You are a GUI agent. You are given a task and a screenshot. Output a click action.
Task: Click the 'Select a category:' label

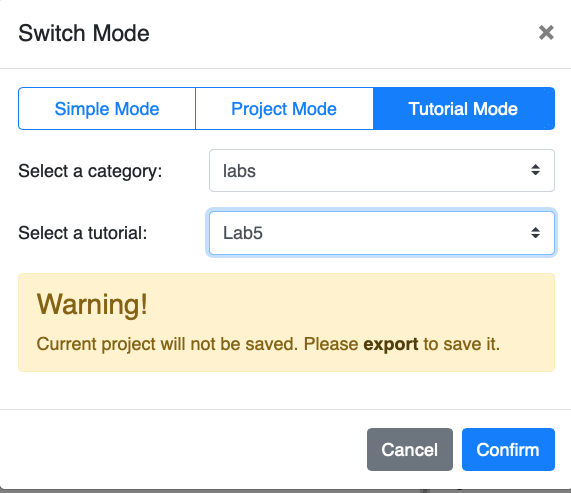[90, 171]
